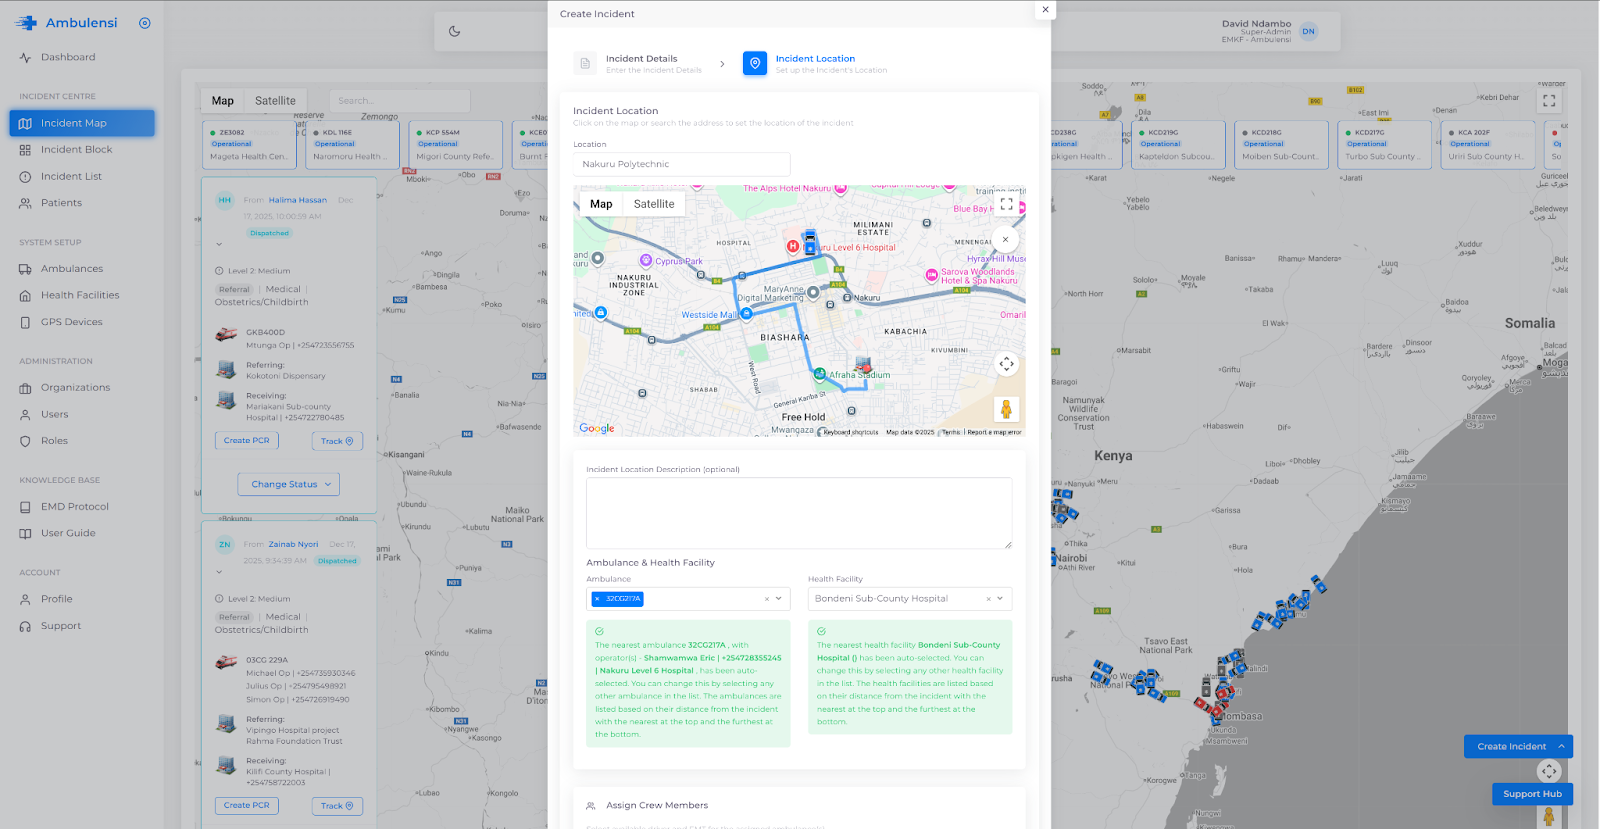Click the Incident Location step pin icon
This screenshot has width=1600, height=829.
pos(755,64)
